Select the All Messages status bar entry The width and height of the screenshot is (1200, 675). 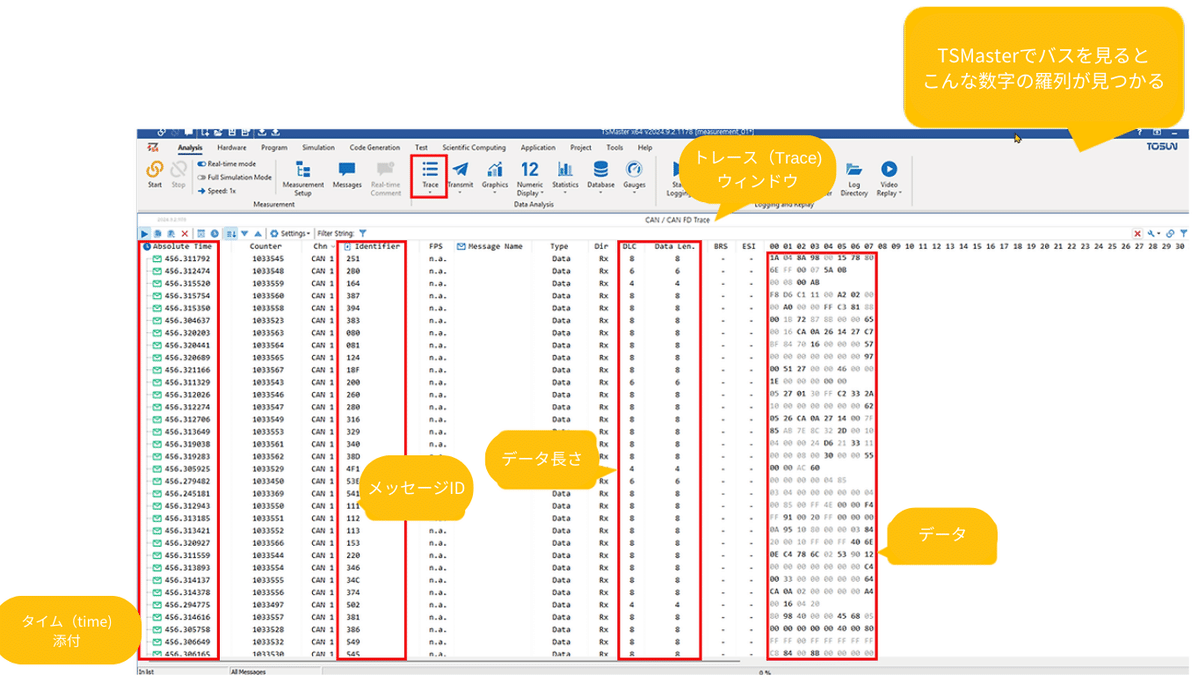point(250,671)
